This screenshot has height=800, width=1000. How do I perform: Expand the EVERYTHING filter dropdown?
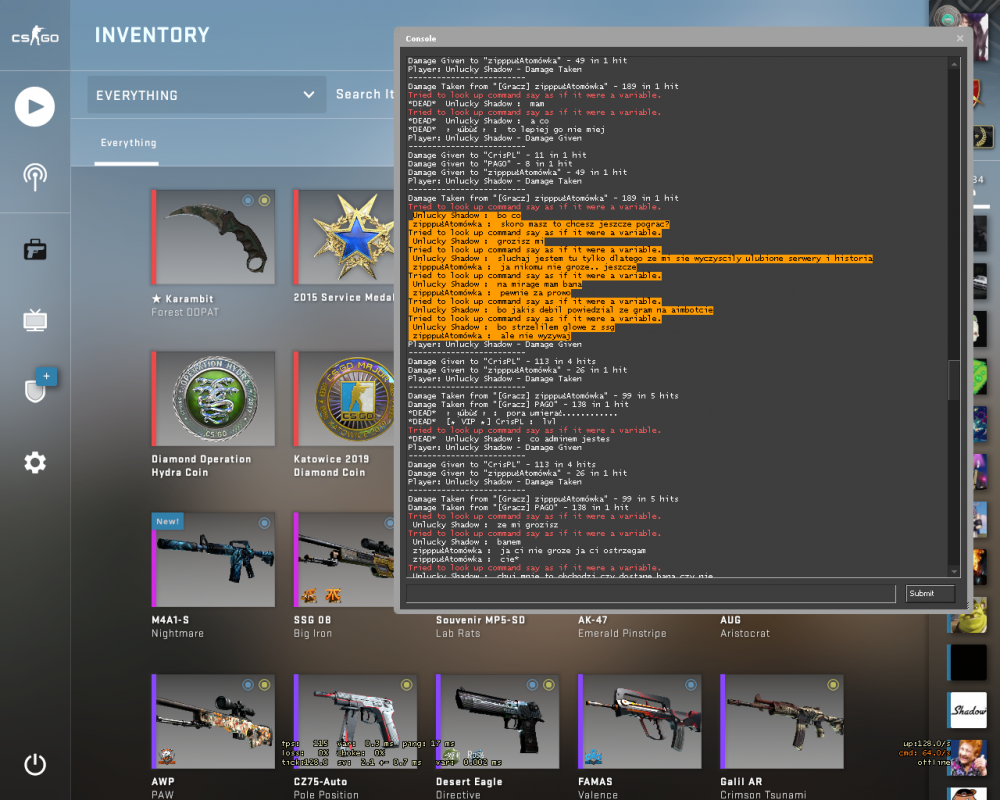coord(207,95)
